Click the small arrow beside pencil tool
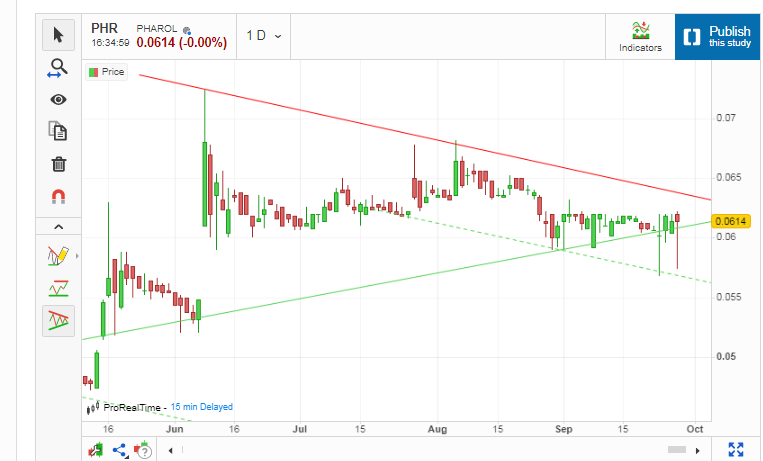This screenshot has width=763, height=461. coord(77,256)
